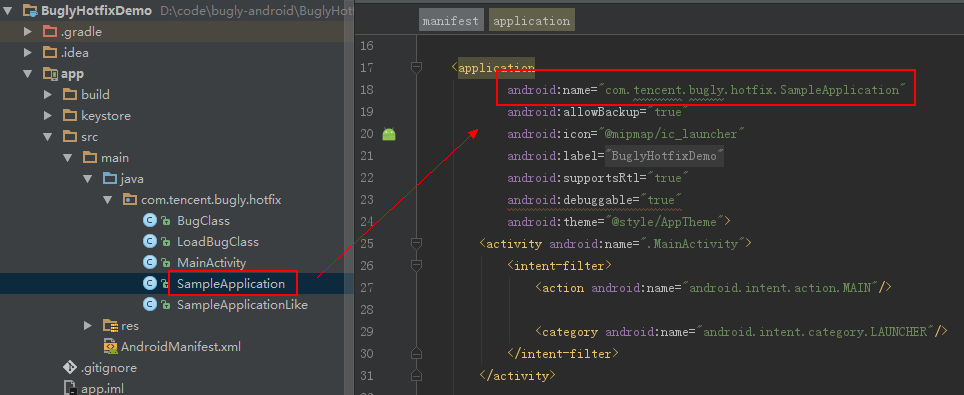This screenshot has width=964, height=395.
Task: Click the src folder icon
Action: pyautogui.click(x=70, y=137)
